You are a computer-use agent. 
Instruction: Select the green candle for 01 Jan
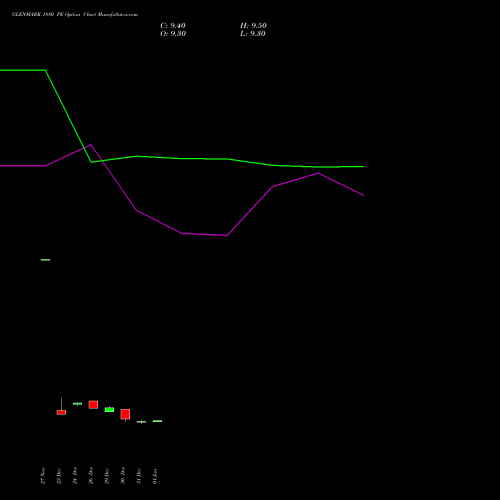click(157, 421)
